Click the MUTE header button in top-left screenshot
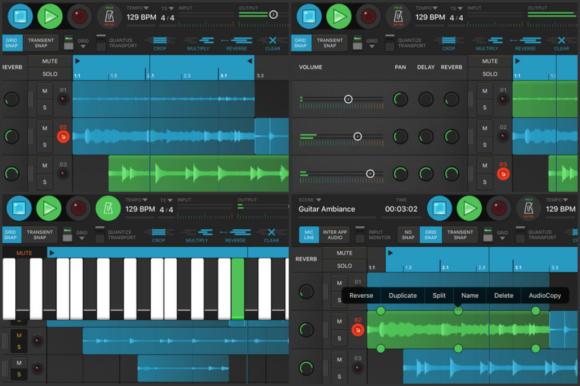 (50, 61)
